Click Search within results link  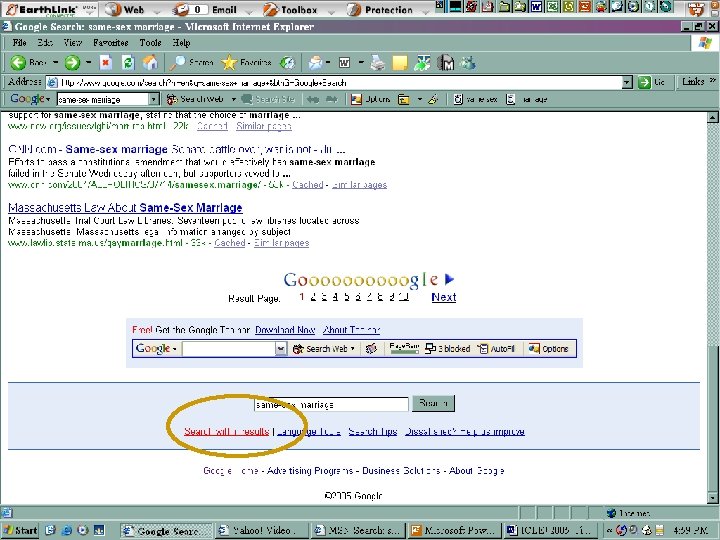(226, 432)
